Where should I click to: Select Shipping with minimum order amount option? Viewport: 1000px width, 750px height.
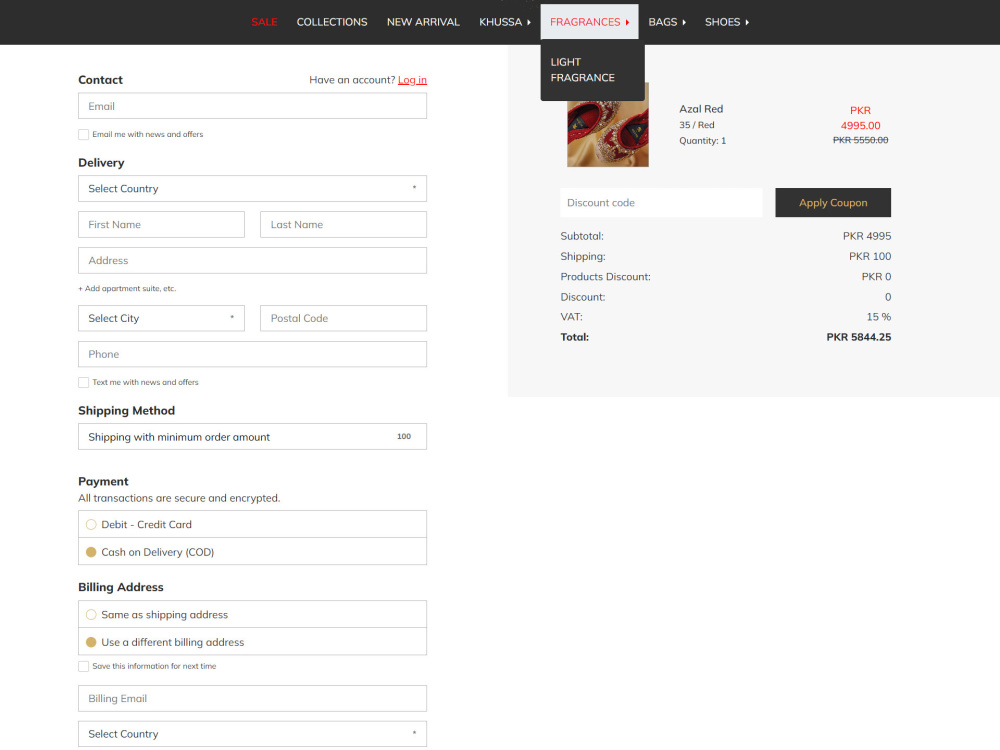(253, 437)
